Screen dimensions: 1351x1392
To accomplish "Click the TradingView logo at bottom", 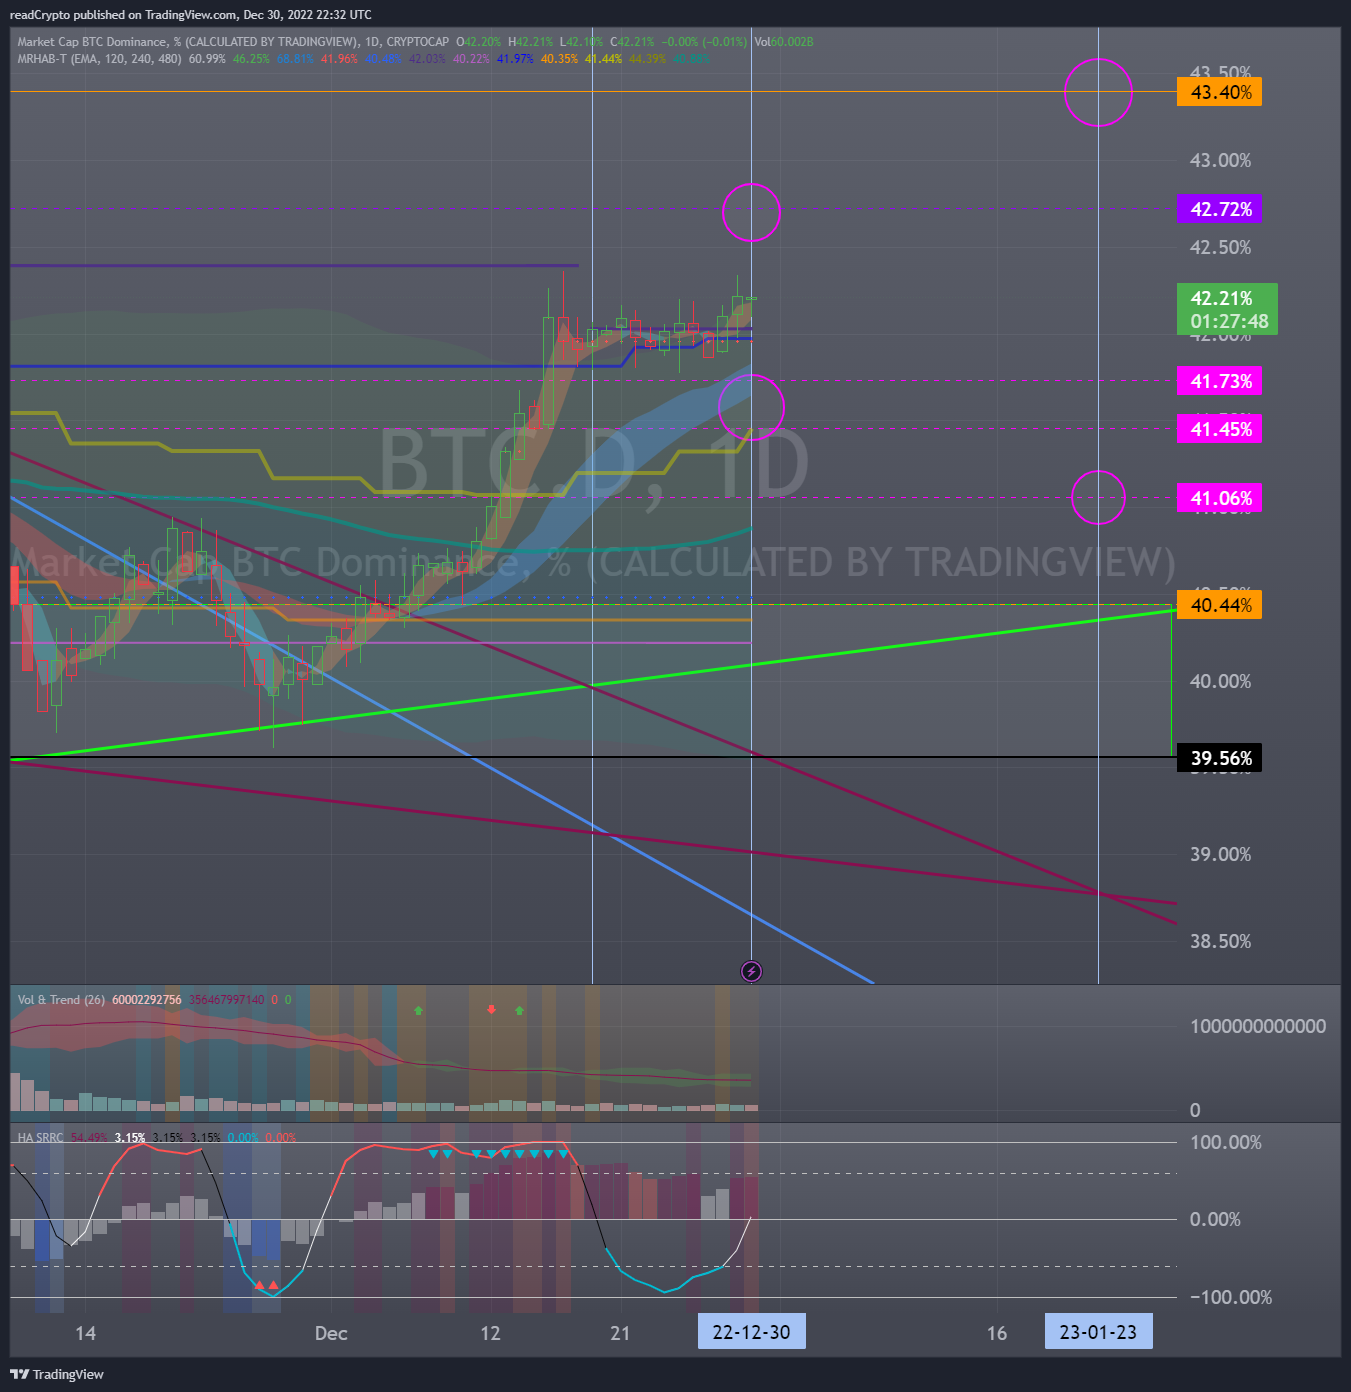I will click(x=57, y=1374).
